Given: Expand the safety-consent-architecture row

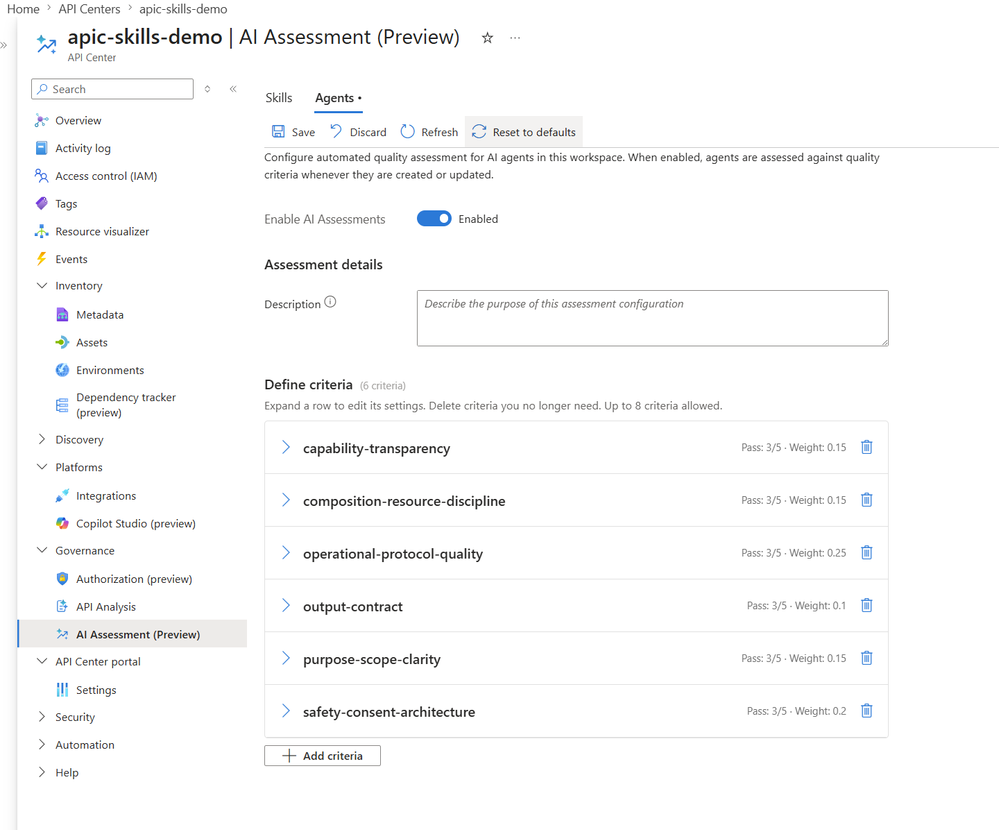Looking at the screenshot, I should pos(286,711).
